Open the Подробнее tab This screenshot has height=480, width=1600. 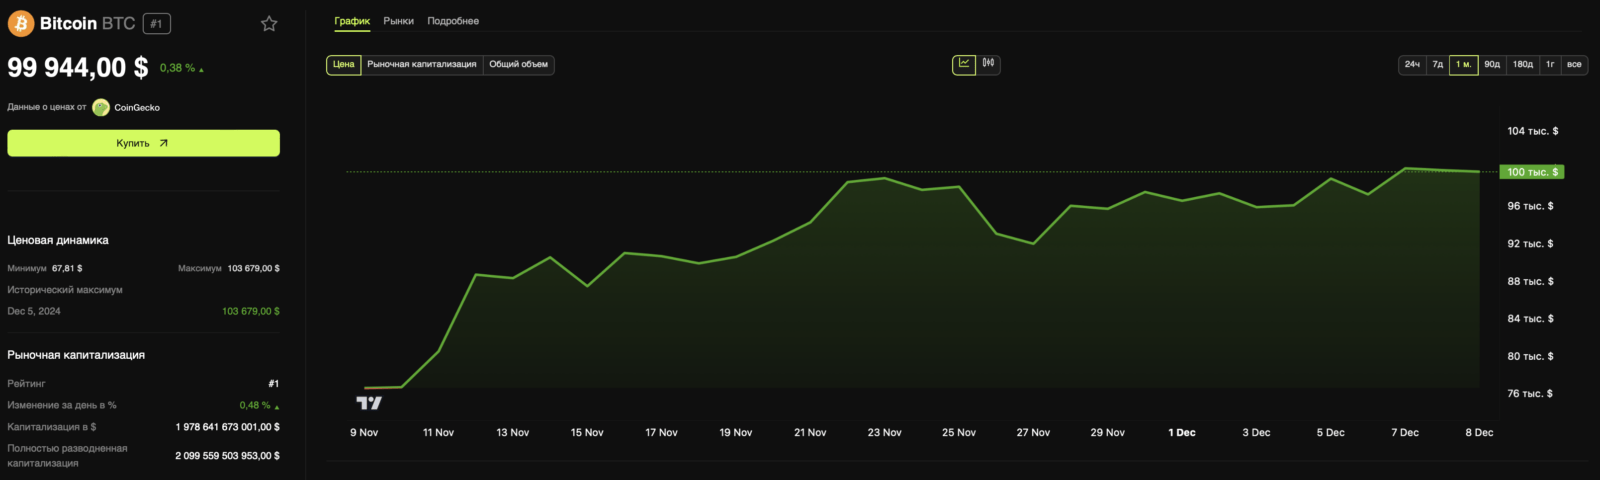(x=453, y=21)
